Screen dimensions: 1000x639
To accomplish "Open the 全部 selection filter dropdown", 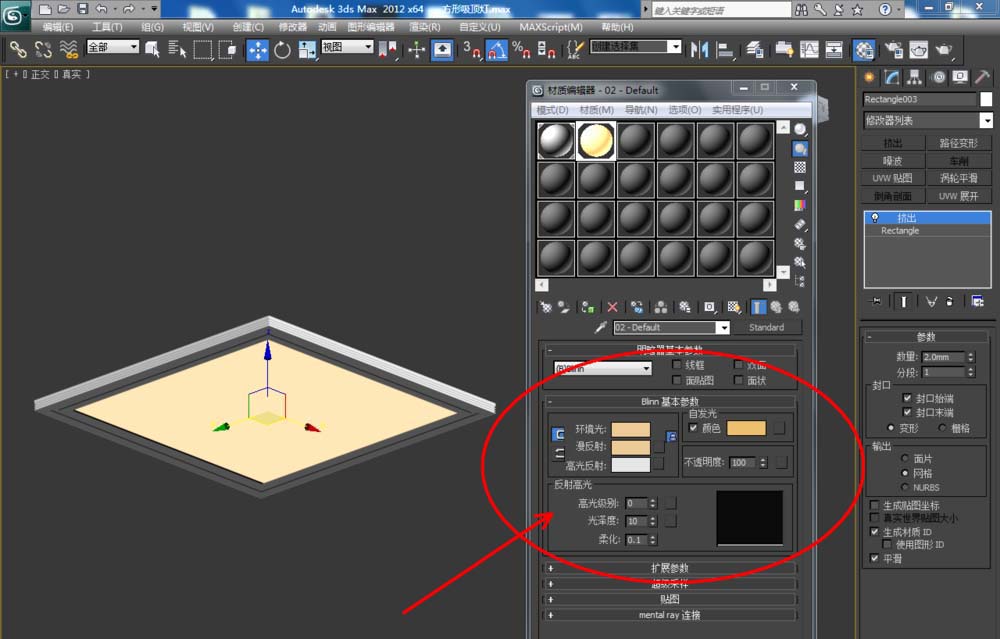I will coord(112,47).
